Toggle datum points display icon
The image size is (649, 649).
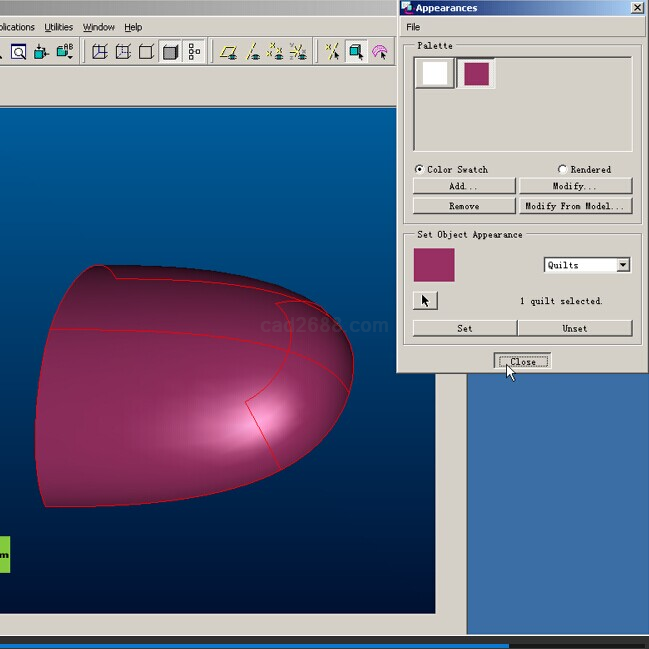275,52
